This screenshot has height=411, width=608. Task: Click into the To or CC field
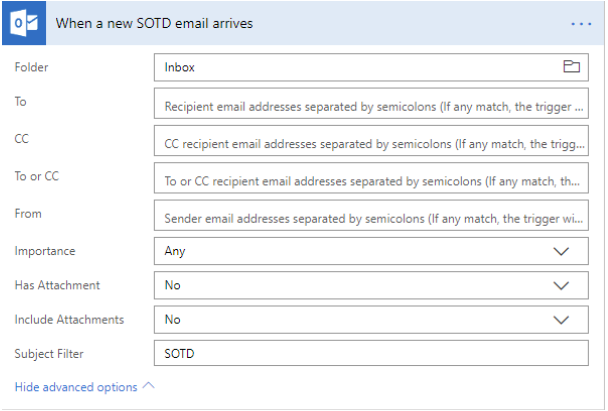coord(371,178)
